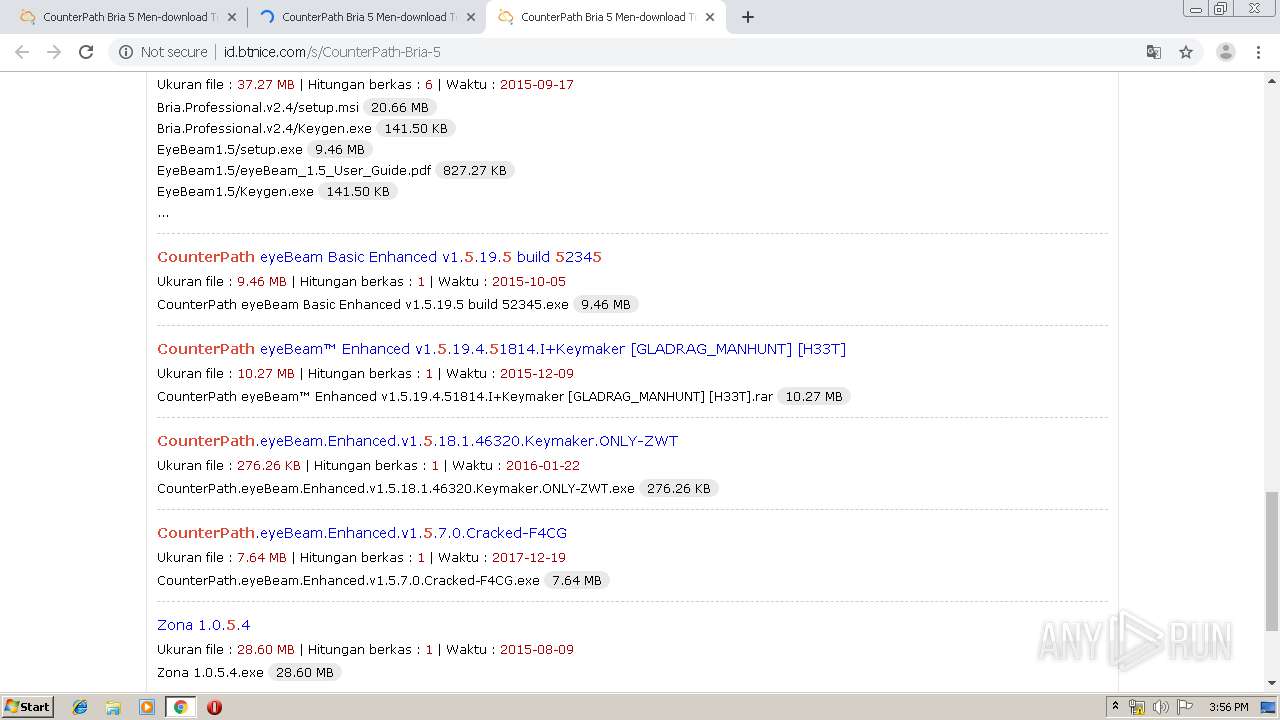Open Windows Media Player taskbar icon
Viewport: 1280px width, 720px height.
point(147,707)
